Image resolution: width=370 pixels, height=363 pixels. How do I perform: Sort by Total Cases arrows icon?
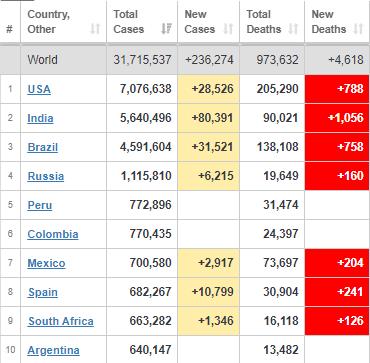click(x=166, y=29)
